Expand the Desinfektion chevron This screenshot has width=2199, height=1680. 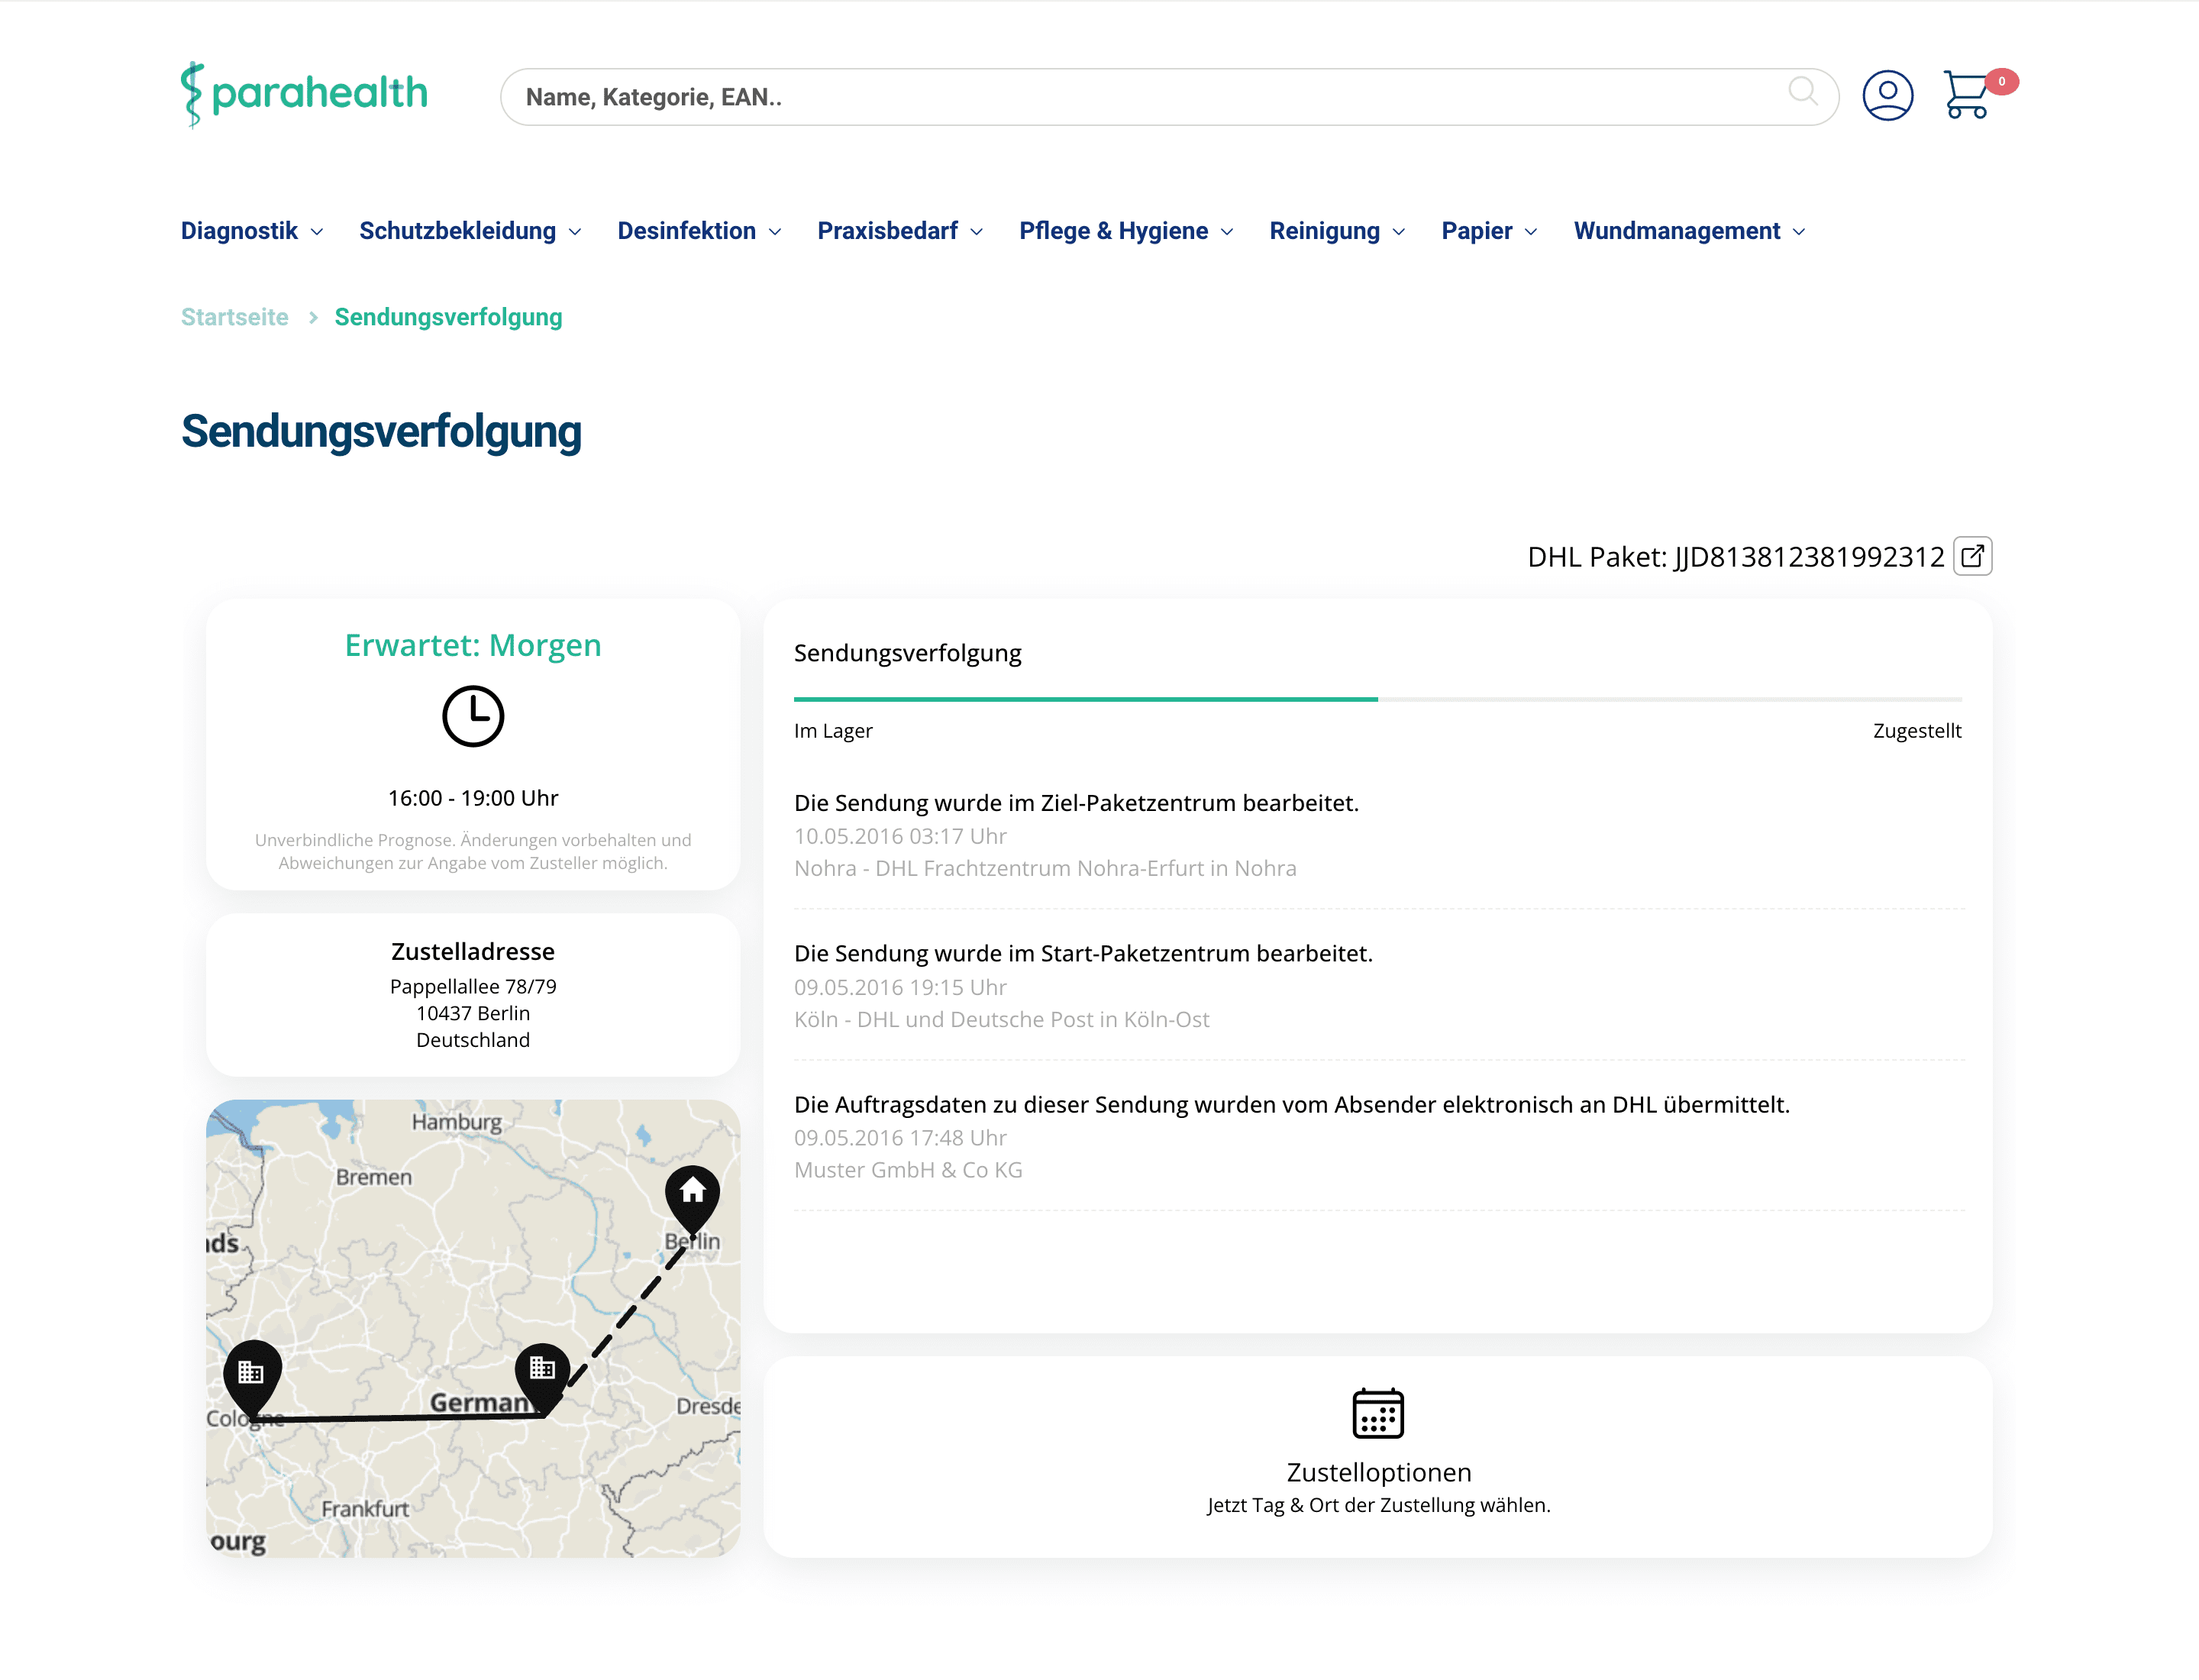(775, 232)
